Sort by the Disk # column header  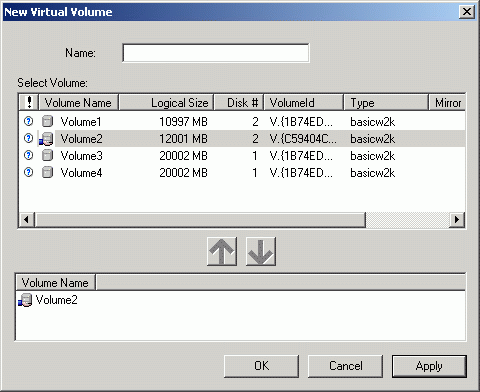(239, 102)
